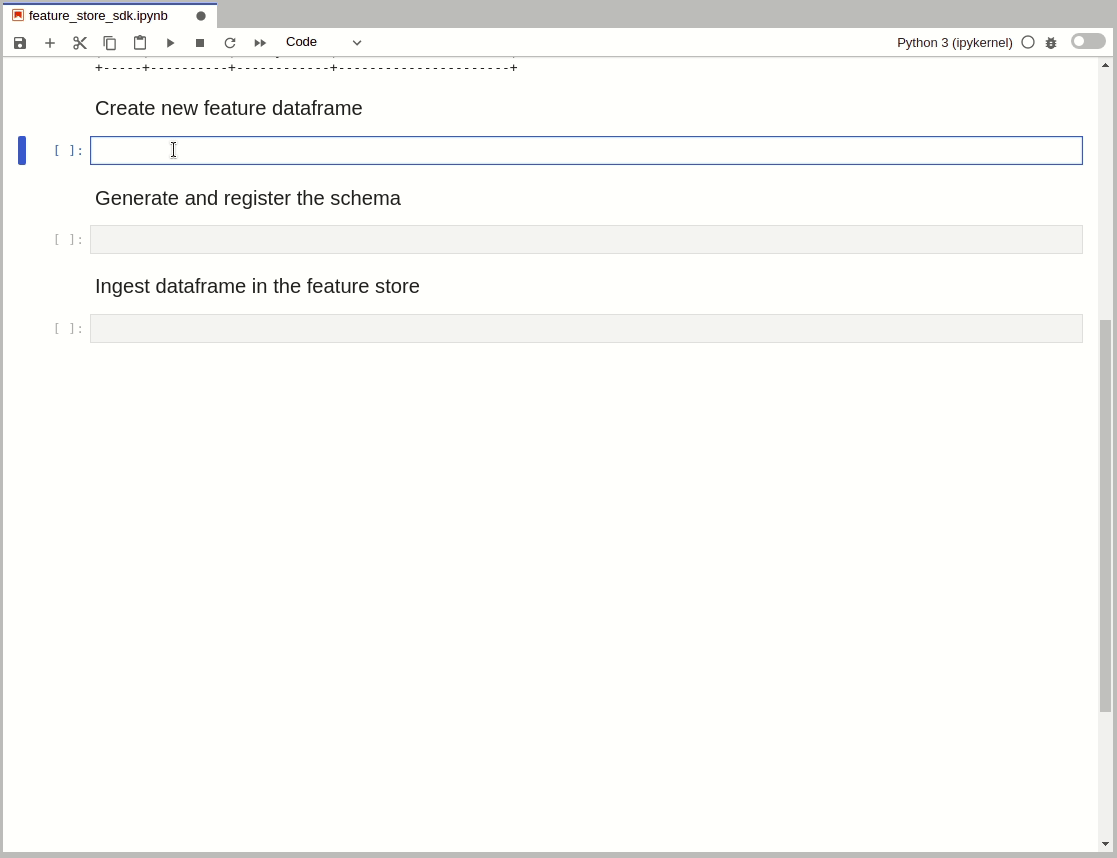Click the kernel status circle indicator
This screenshot has height=858, width=1117.
point(1028,42)
